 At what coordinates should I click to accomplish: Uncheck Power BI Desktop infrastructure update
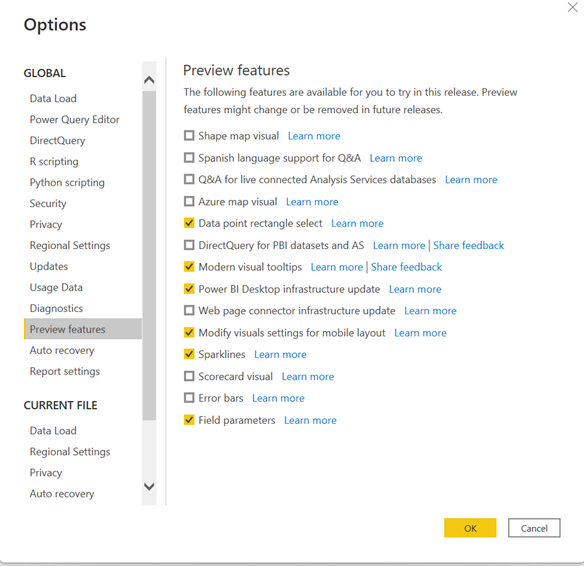coord(189,289)
